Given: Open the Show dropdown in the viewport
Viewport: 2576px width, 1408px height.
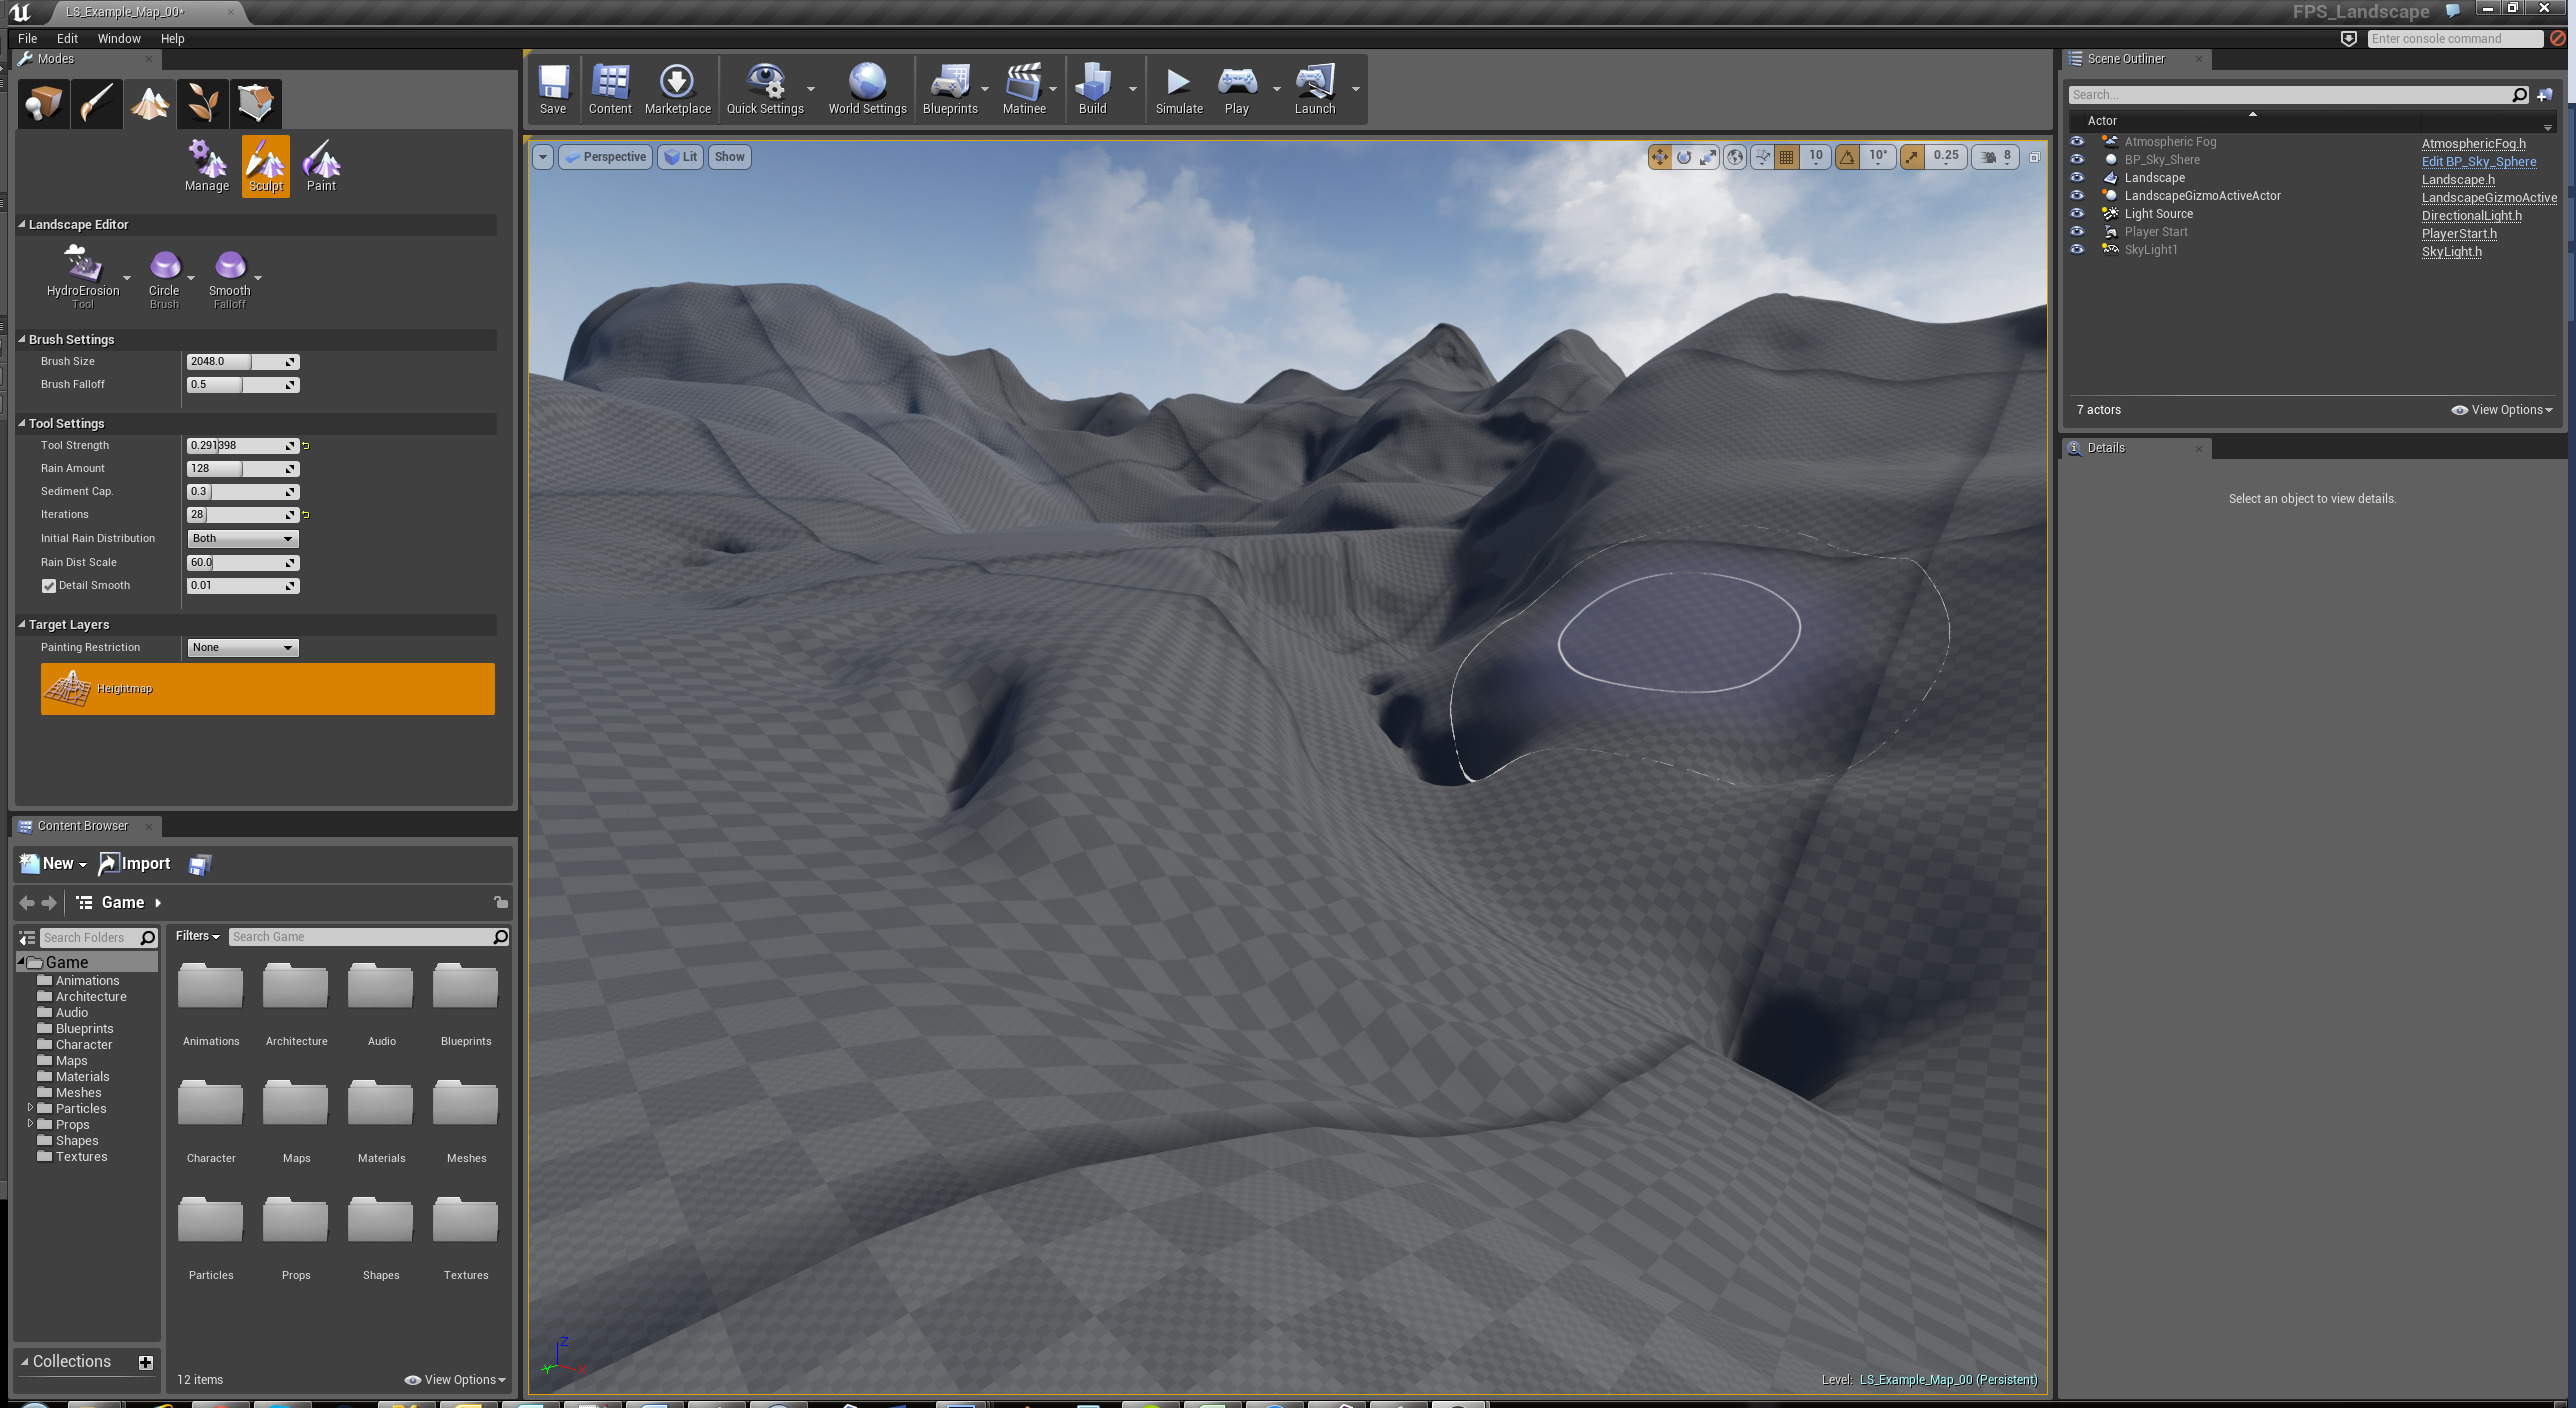Looking at the screenshot, I should click(729, 156).
